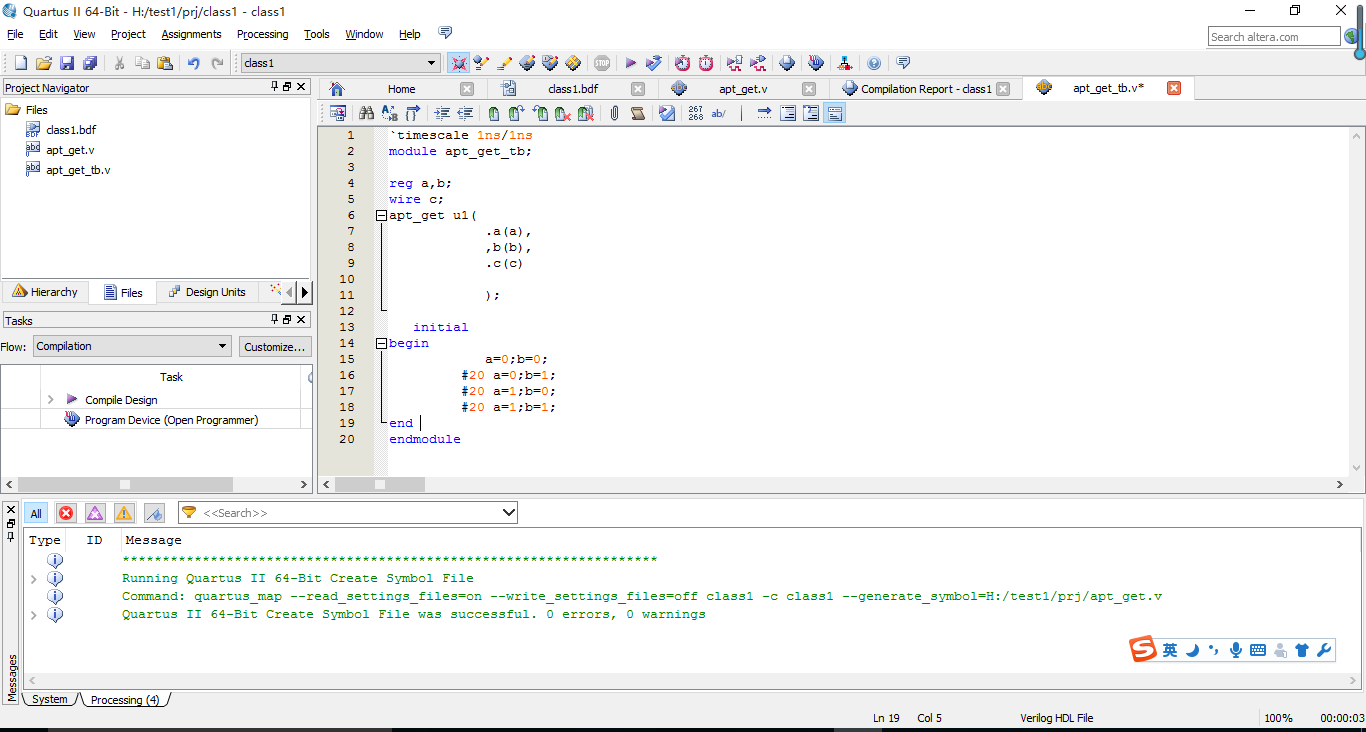The height and width of the screenshot is (732, 1366).
Task: Click the find matching brace icon
Action: click(x=413, y=114)
